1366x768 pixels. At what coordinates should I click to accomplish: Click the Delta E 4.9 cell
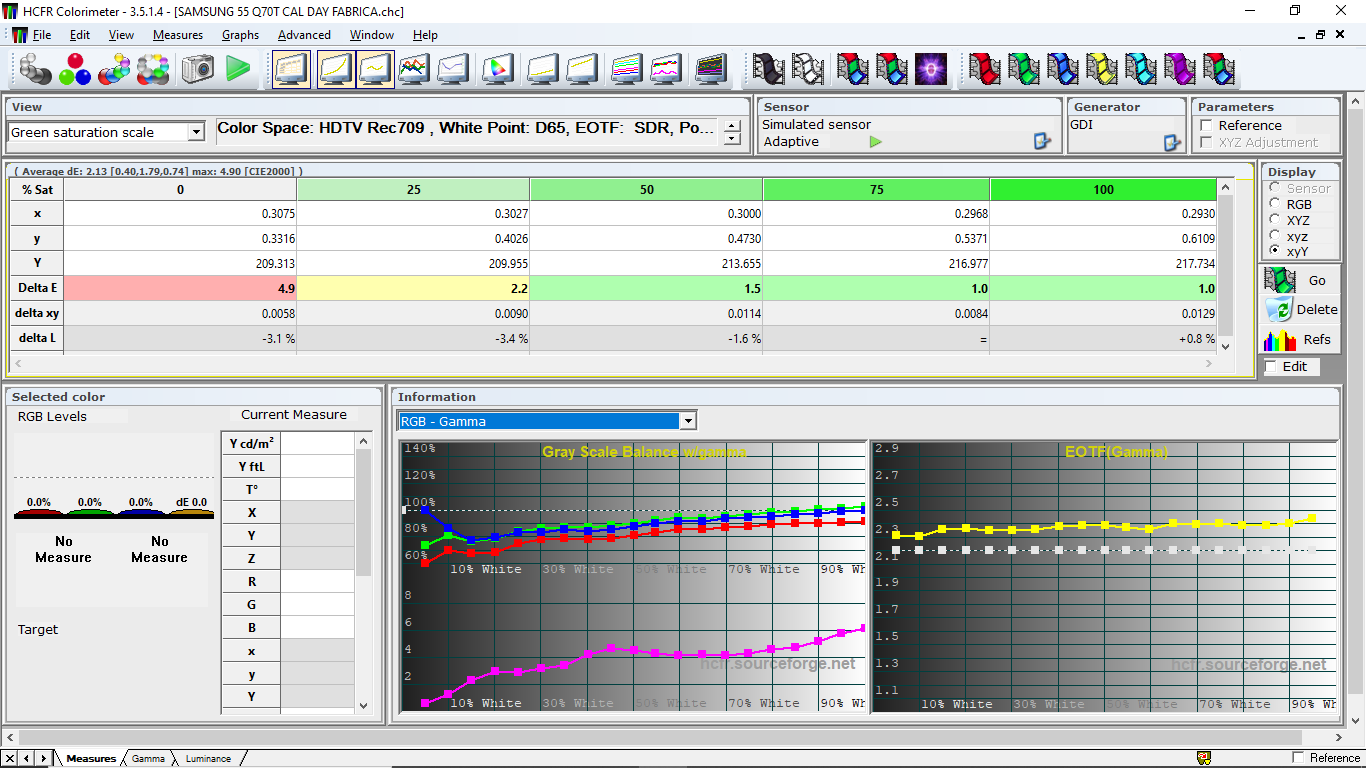[180, 288]
